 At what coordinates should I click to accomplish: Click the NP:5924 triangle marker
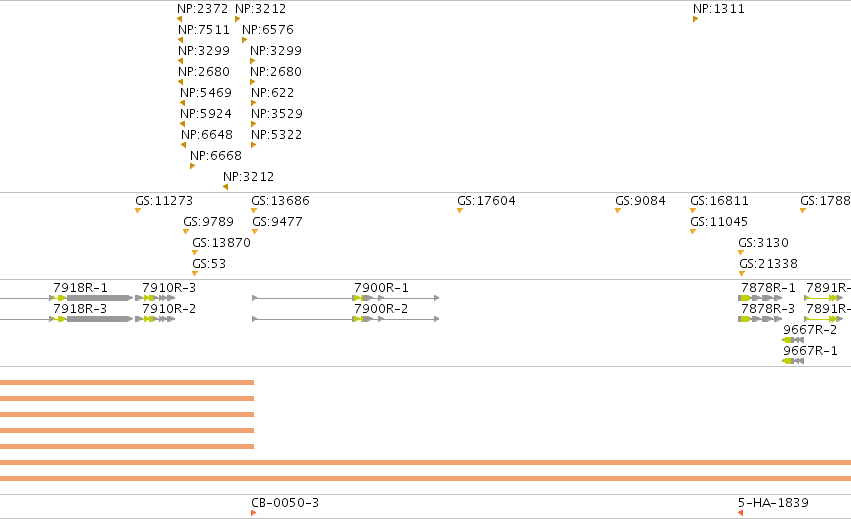pos(182,124)
